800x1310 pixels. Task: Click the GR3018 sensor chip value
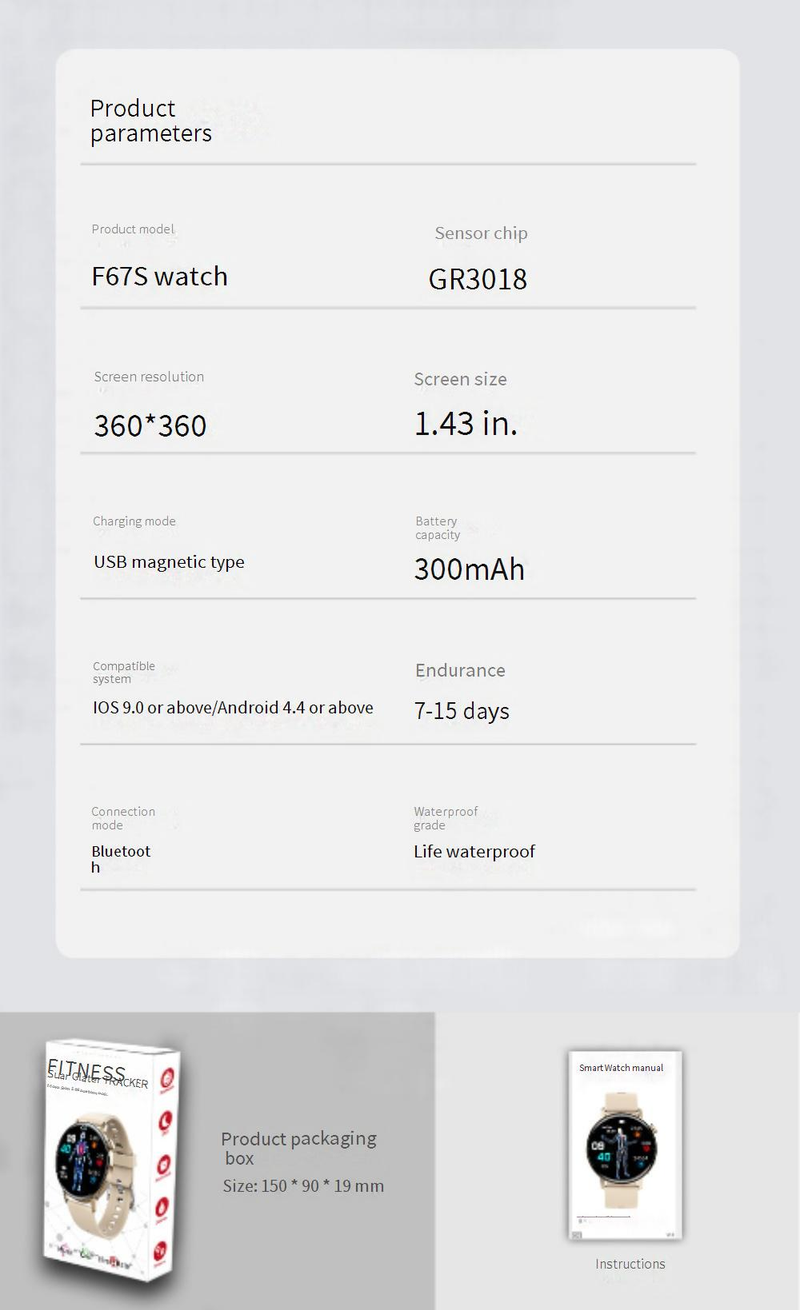(478, 279)
